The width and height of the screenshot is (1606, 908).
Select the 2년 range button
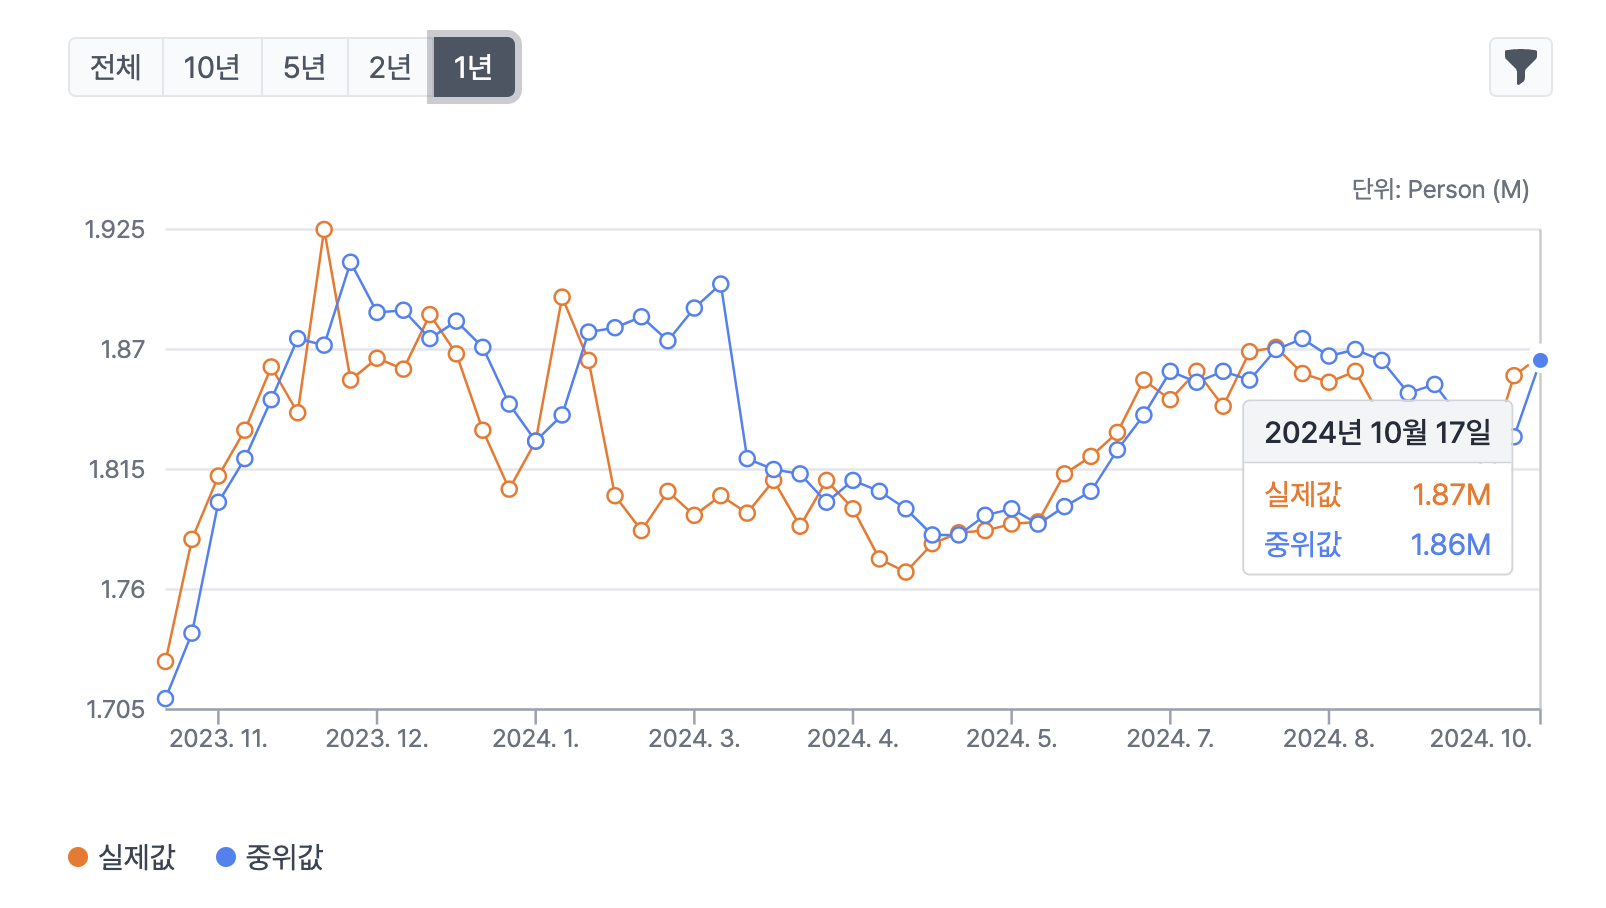(390, 67)
